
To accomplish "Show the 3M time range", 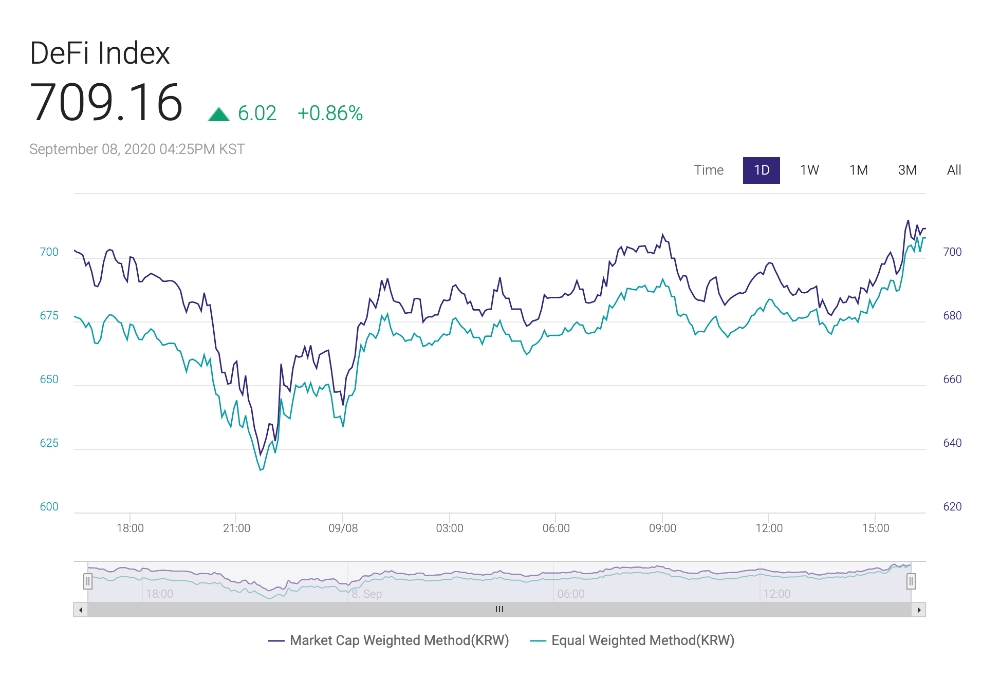I will click(907, 170).
